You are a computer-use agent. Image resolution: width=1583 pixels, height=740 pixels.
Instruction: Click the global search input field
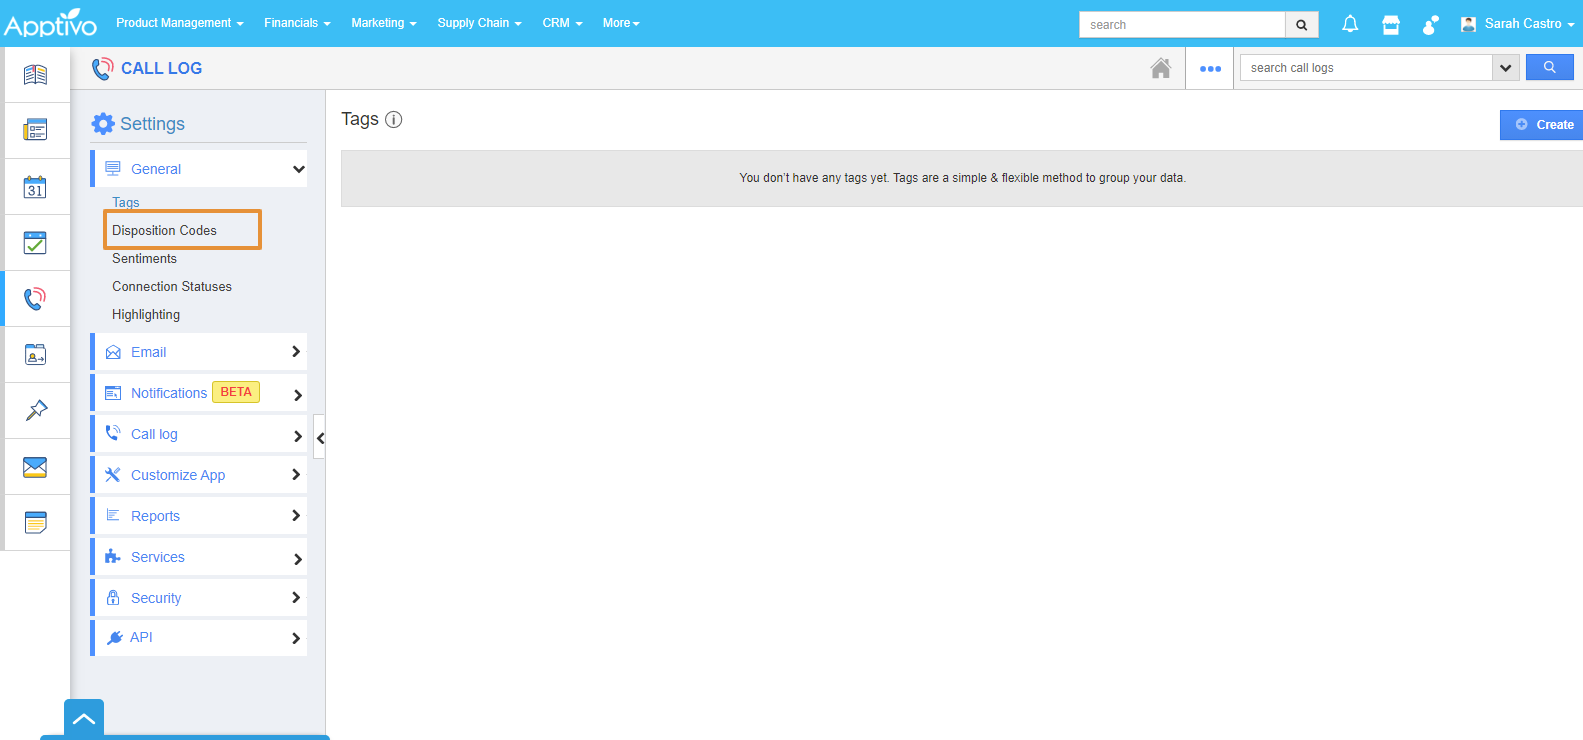pyautogui.click(x=1182, y=25)
